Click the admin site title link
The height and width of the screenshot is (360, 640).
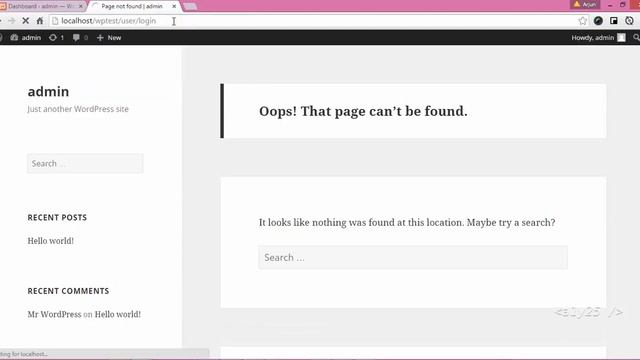point(48,91)
